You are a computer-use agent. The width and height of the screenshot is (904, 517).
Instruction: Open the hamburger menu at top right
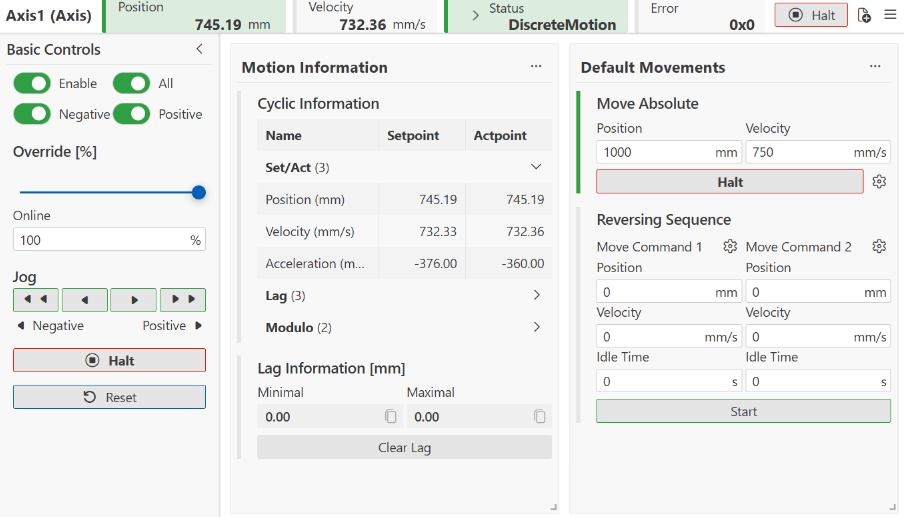tap(890, 14)
